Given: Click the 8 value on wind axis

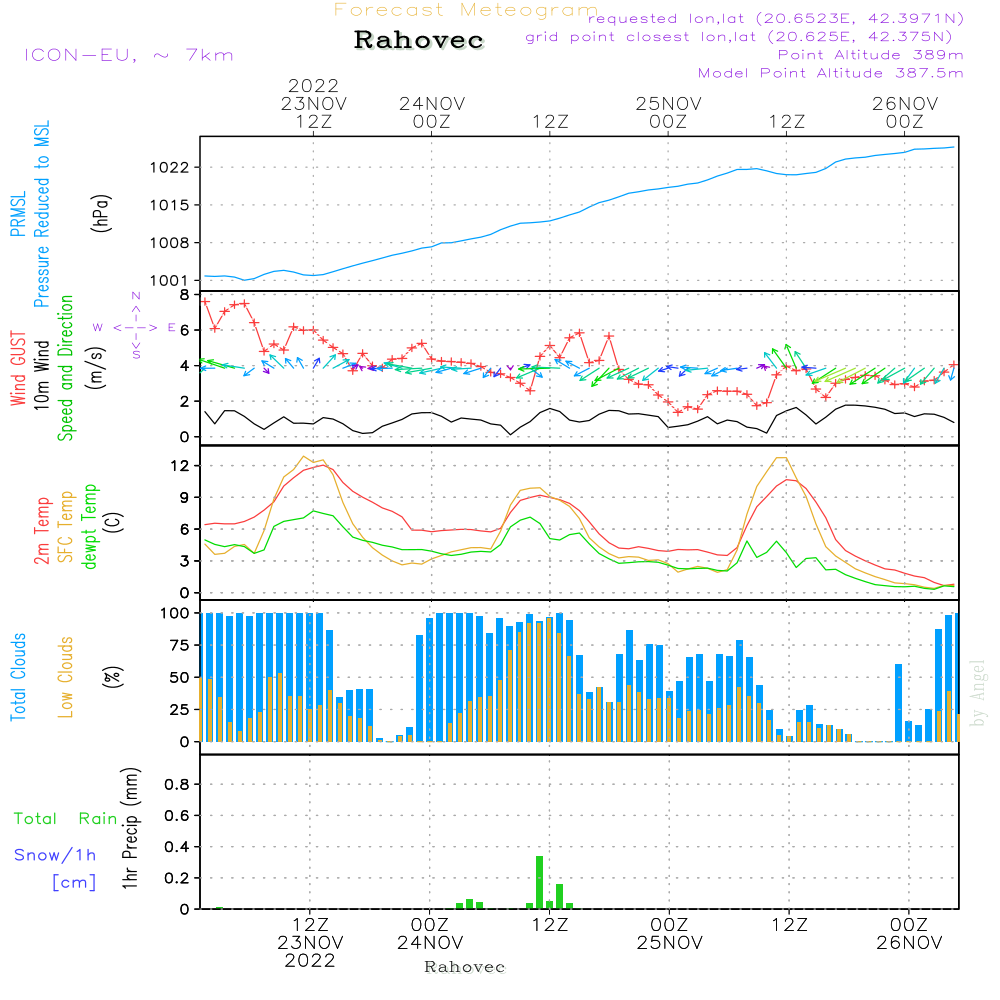Looking at the screenshot, I should (x=184, y=295).
